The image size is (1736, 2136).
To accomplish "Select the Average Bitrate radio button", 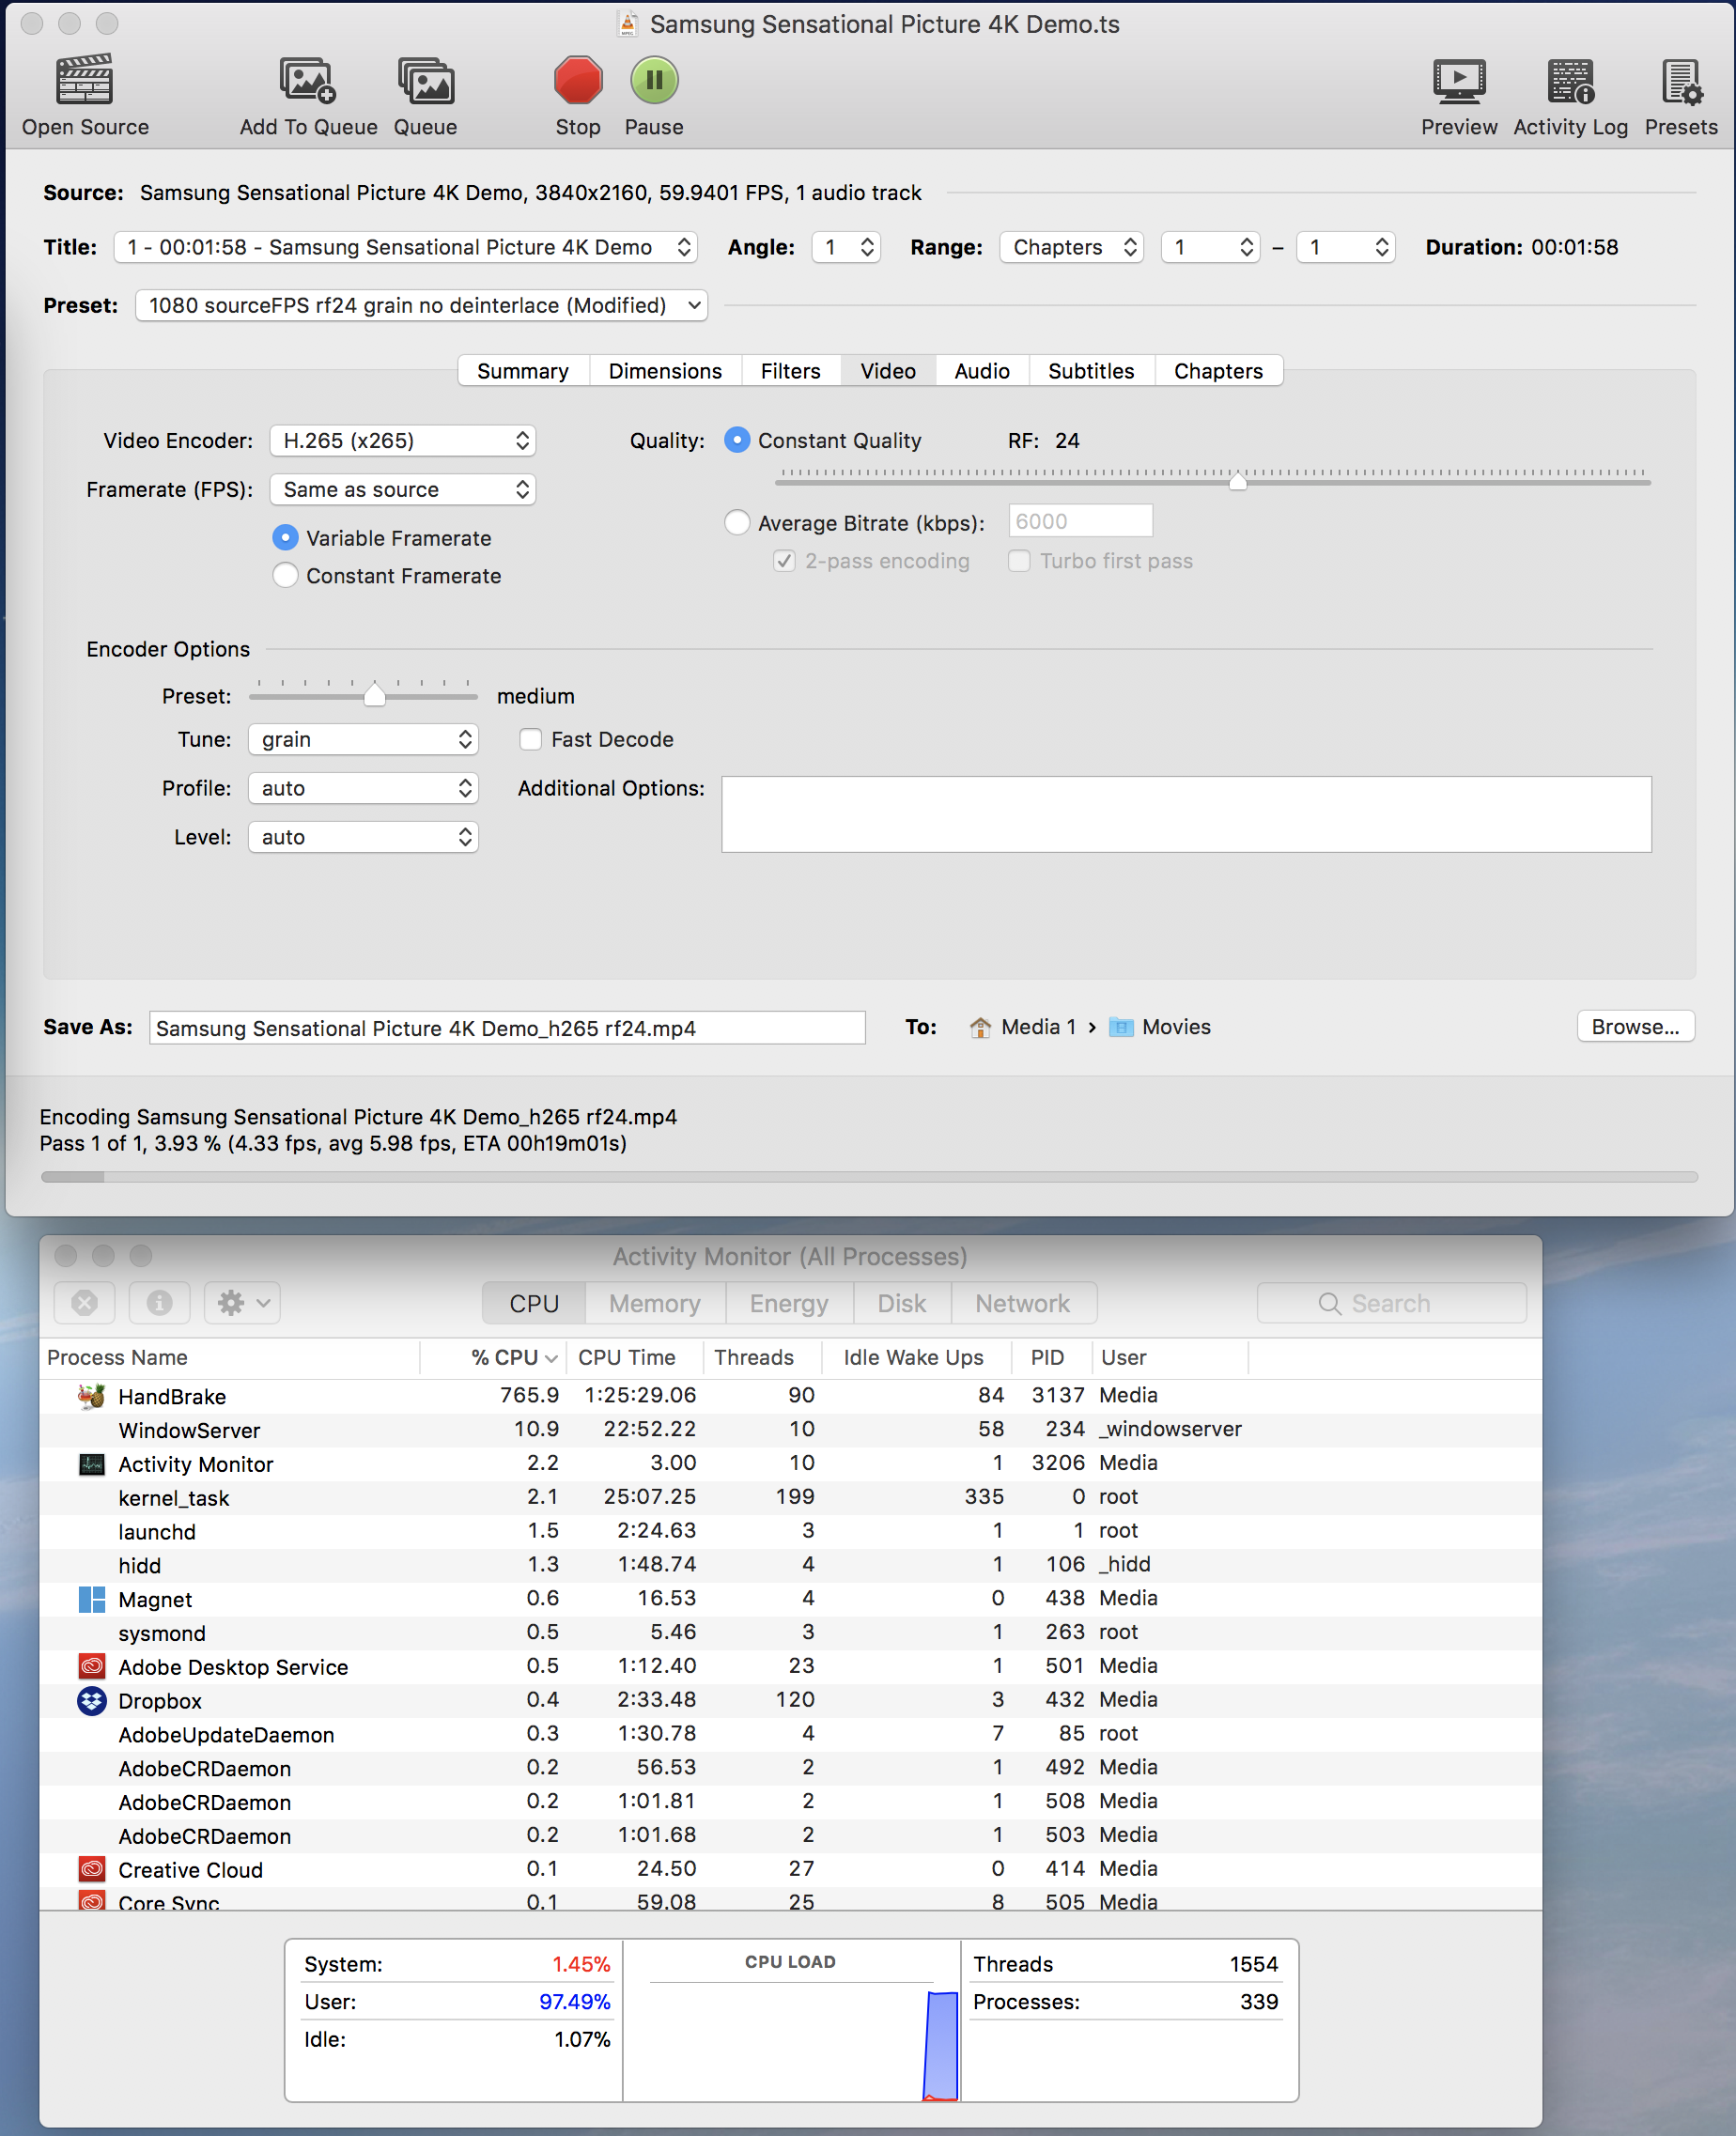I will point(737,522).
